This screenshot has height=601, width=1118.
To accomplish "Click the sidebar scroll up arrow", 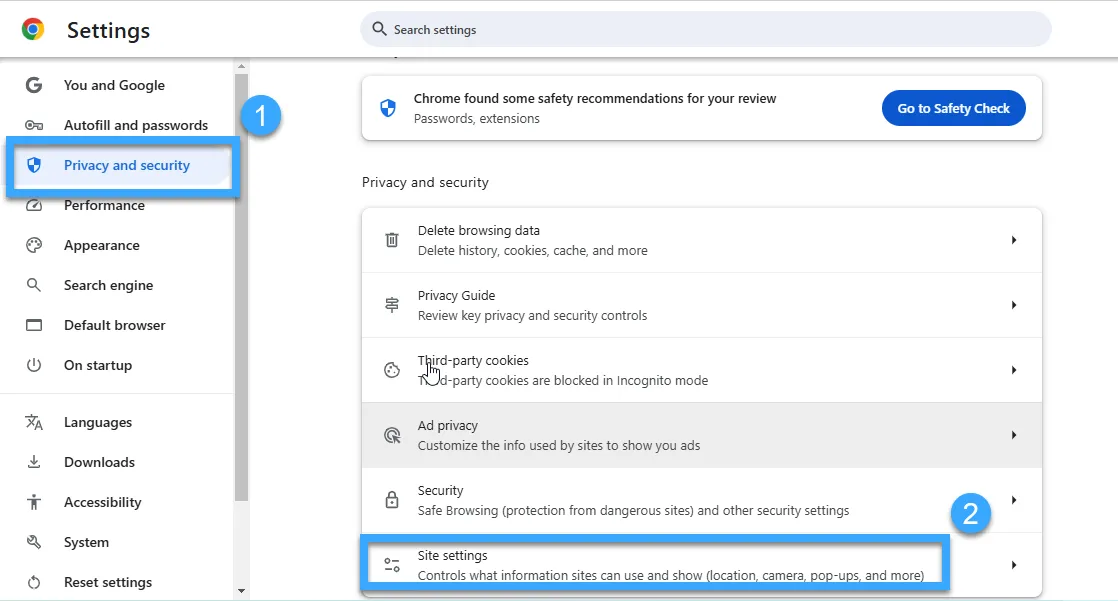I will point(241,66).
